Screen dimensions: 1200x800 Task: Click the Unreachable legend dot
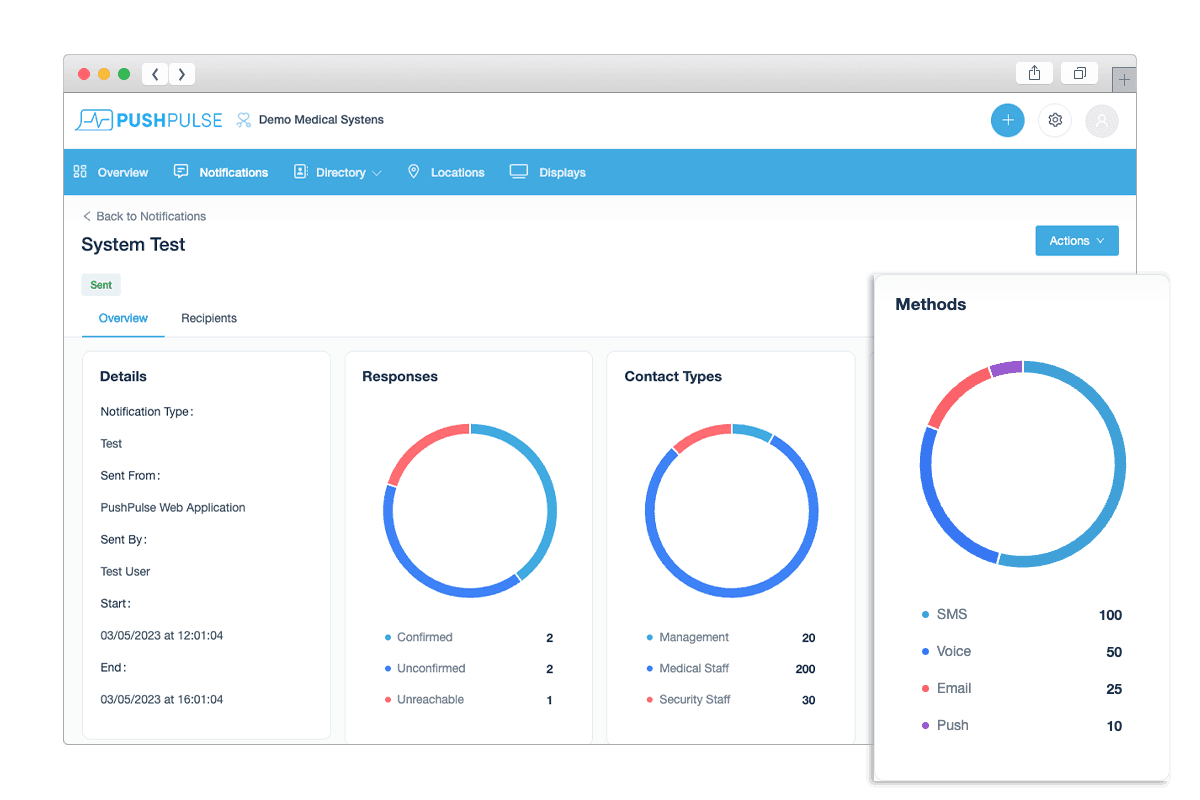coord(388,699)
